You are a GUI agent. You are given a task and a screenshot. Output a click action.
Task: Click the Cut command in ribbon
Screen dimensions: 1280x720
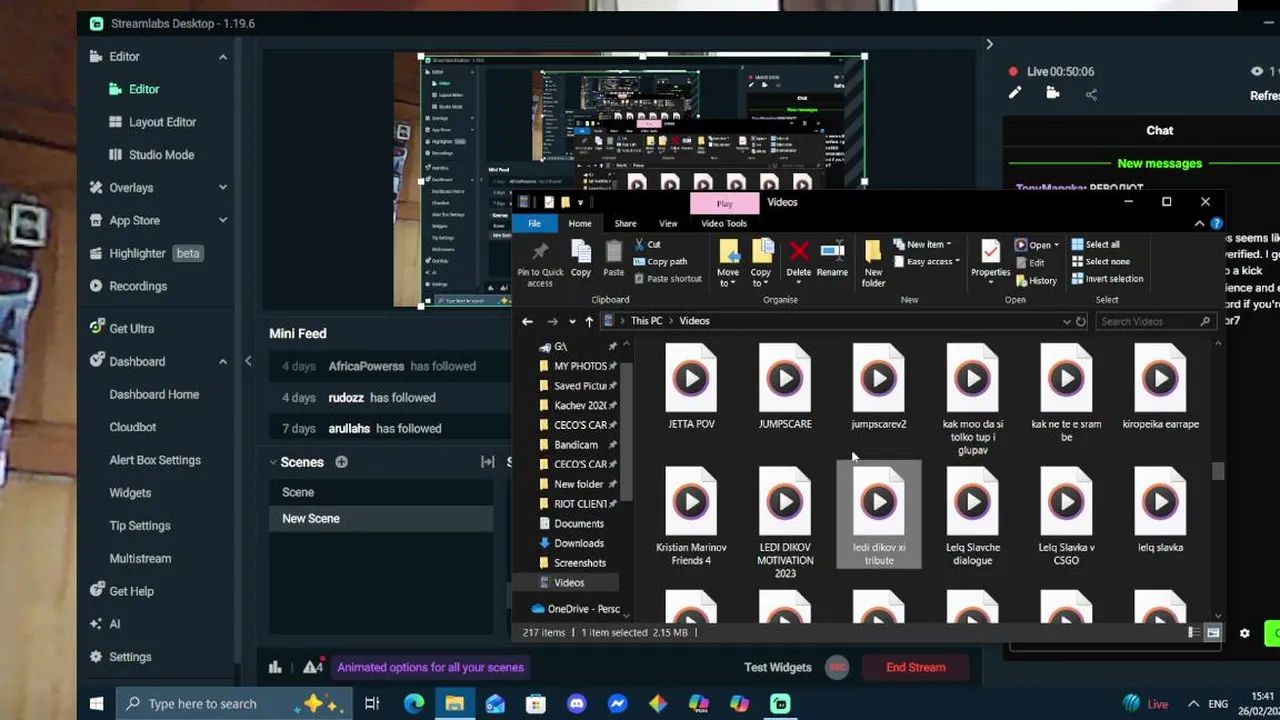click(646, 244)
